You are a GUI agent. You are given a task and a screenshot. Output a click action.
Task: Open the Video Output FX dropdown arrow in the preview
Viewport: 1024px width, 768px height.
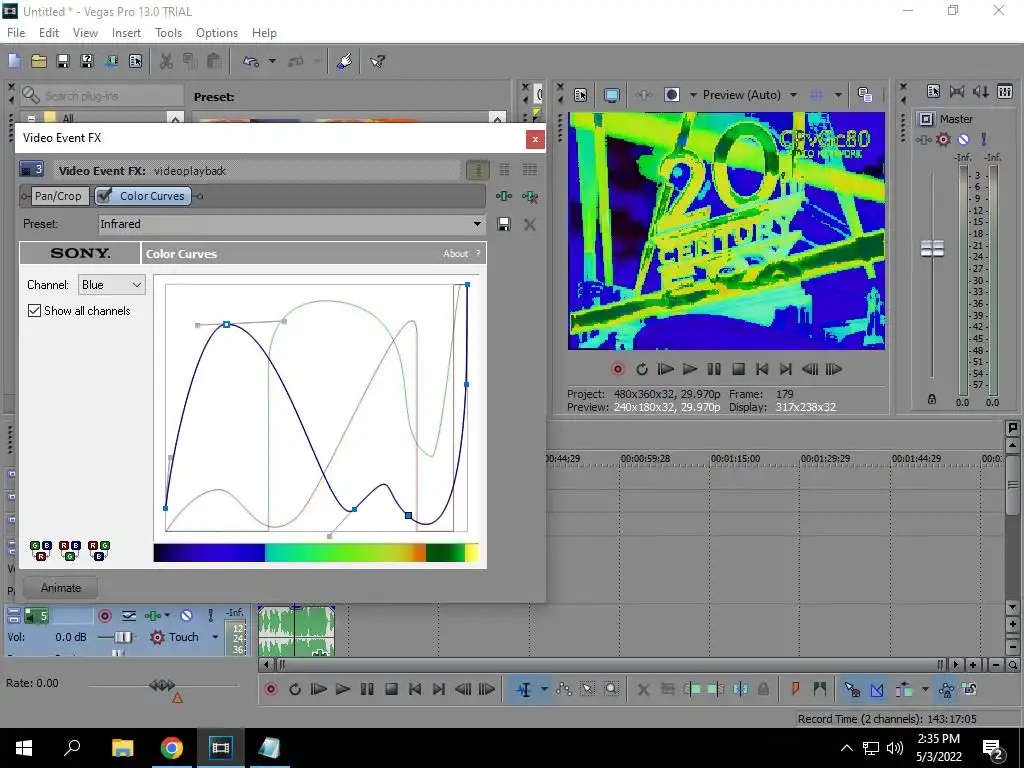[x=693, y=95]
